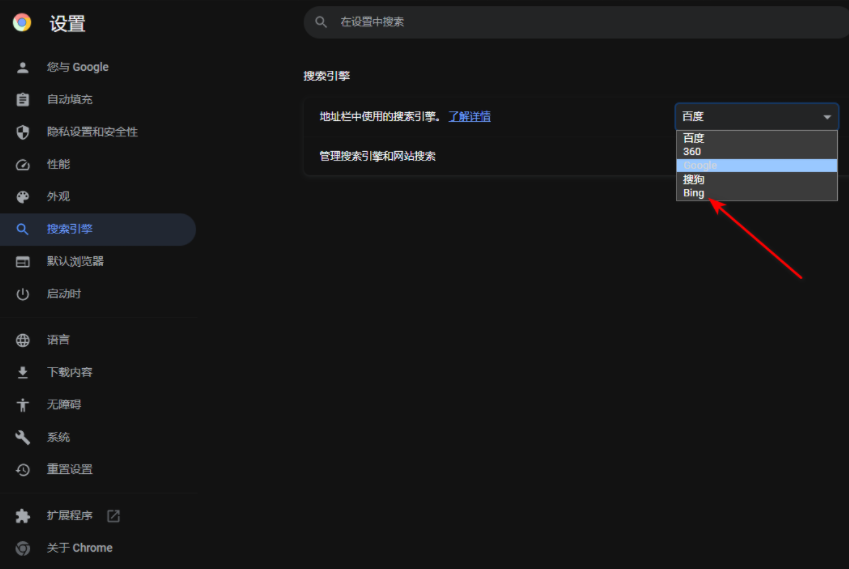
Task: Click the magnifier icon for 搜索引擎 in sidebar
Action: [x=23, y=230]
